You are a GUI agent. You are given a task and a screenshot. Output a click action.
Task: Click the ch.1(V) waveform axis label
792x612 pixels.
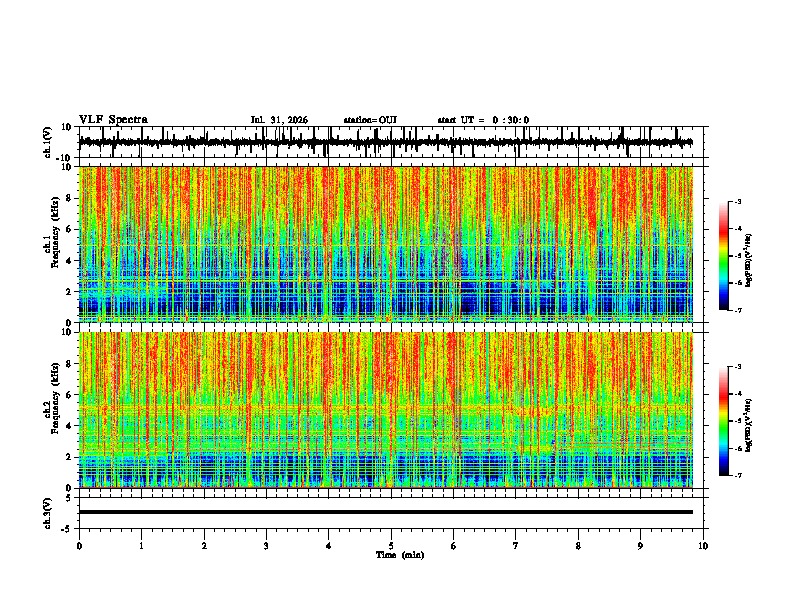pos(48,142)
